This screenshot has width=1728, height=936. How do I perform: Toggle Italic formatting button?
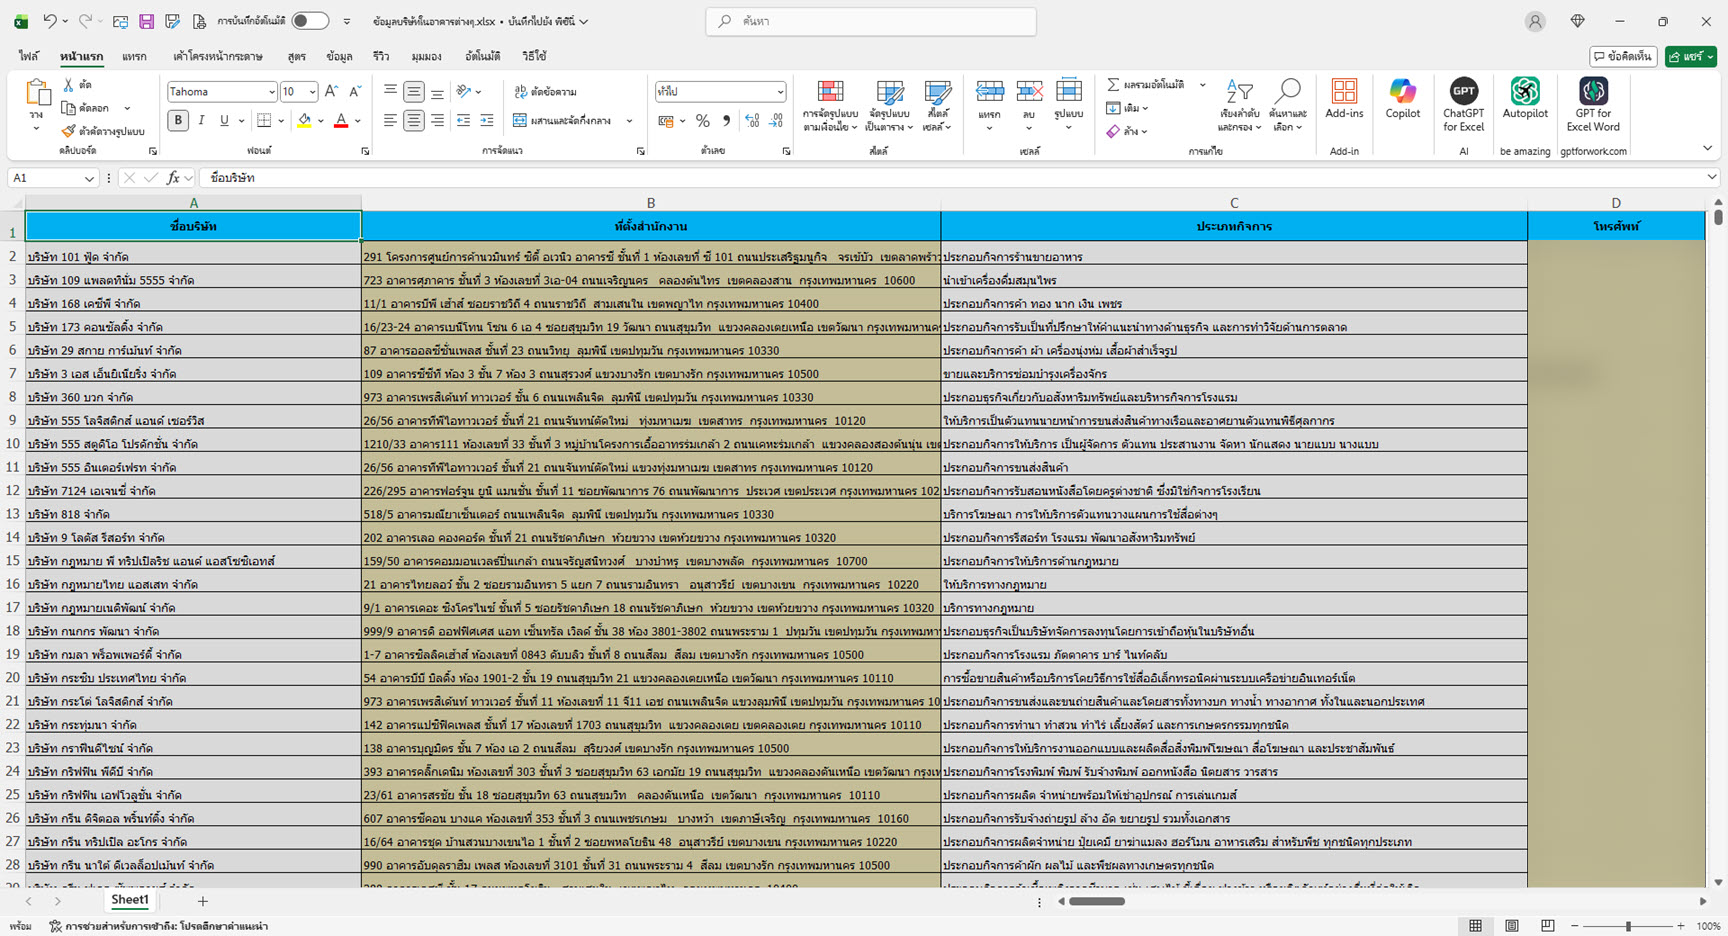201,121
